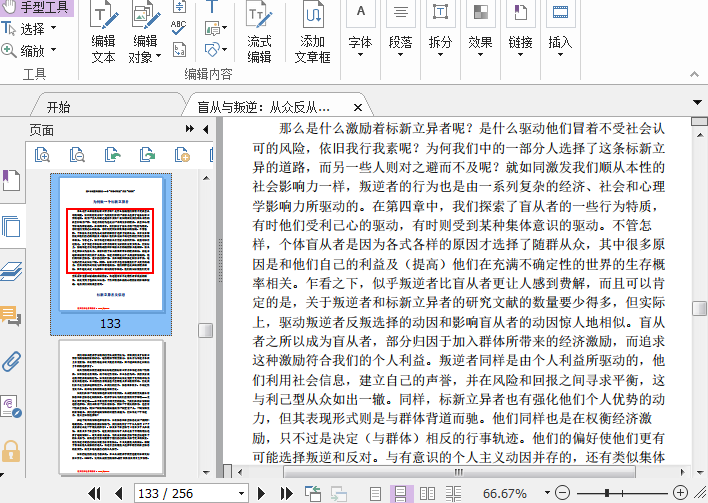Click the zoom in plus button
The height and width of the screenshot is (503, 708).
point(680,493)
